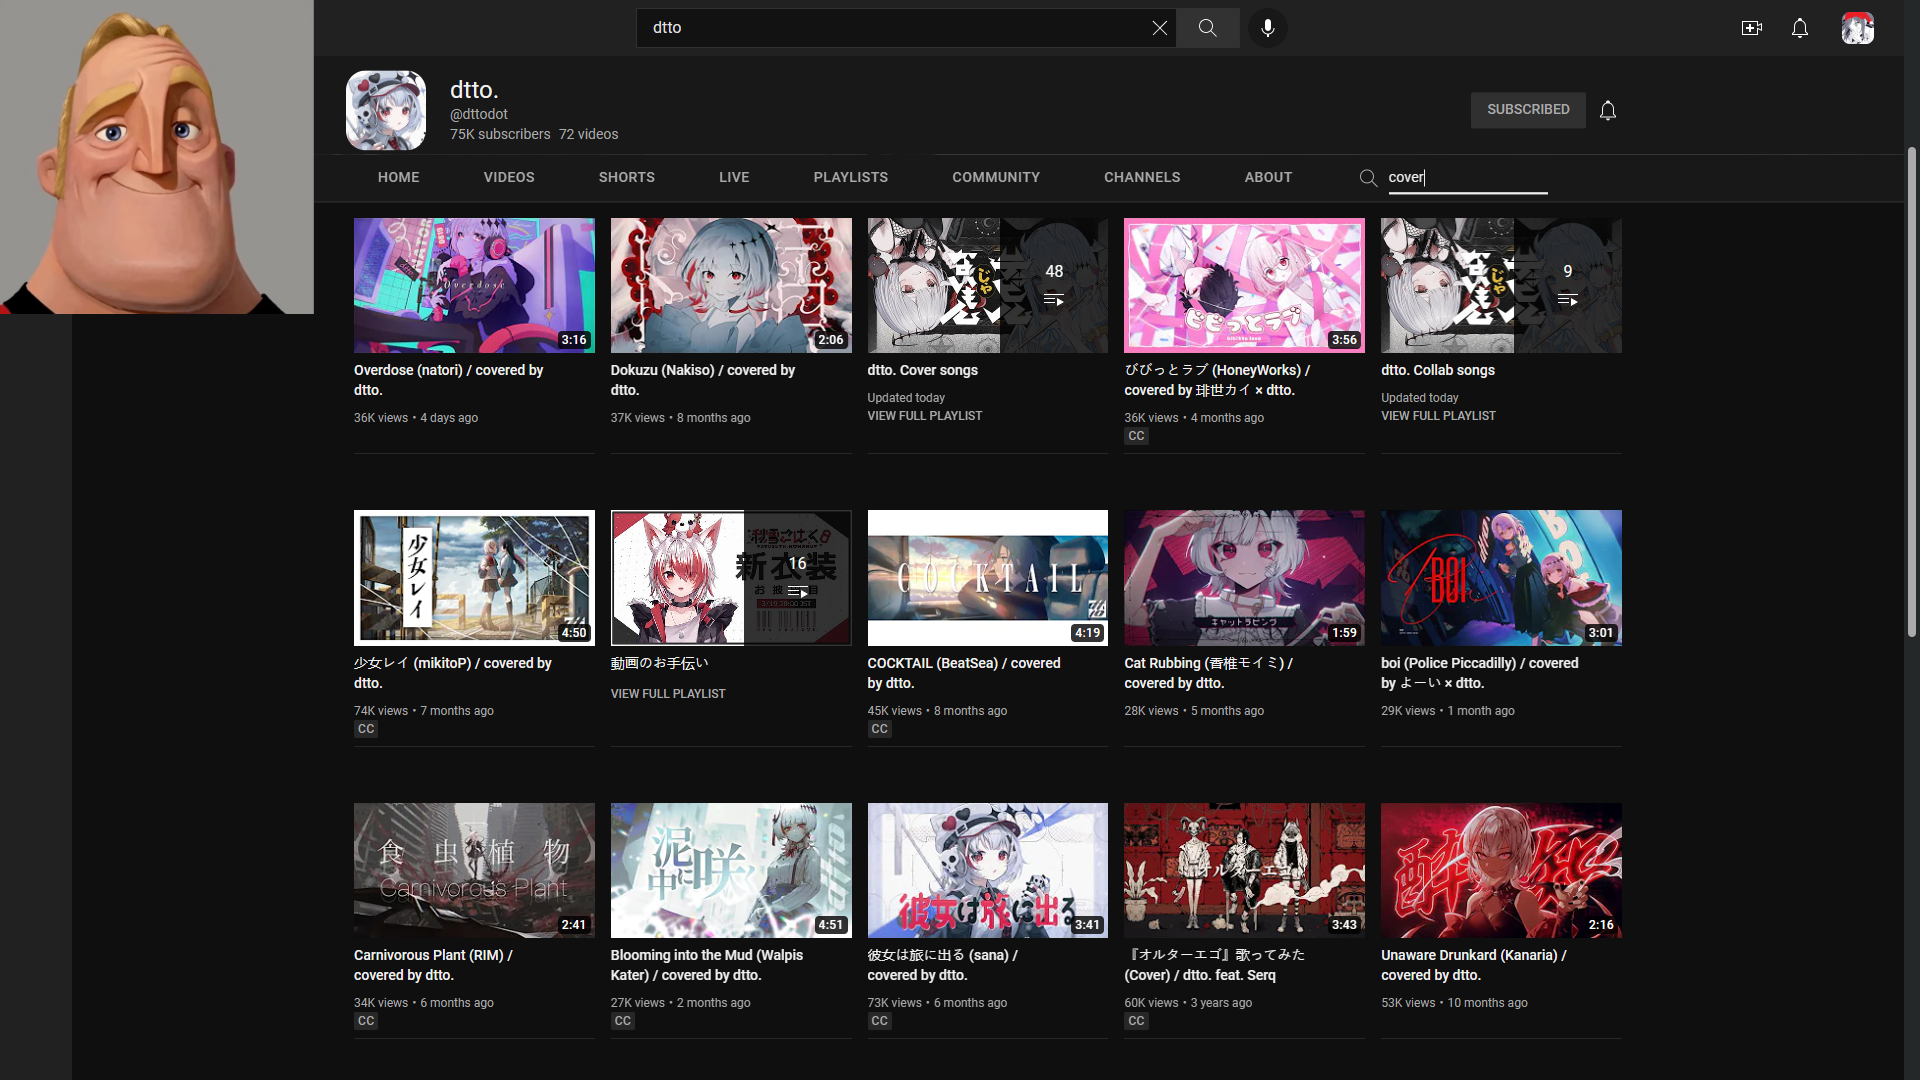The width and height of the screenshot is (1920, 1080).
Task: Click VIEW FULL PLAYLIST under Cover songs
Action: coord(924,416)
